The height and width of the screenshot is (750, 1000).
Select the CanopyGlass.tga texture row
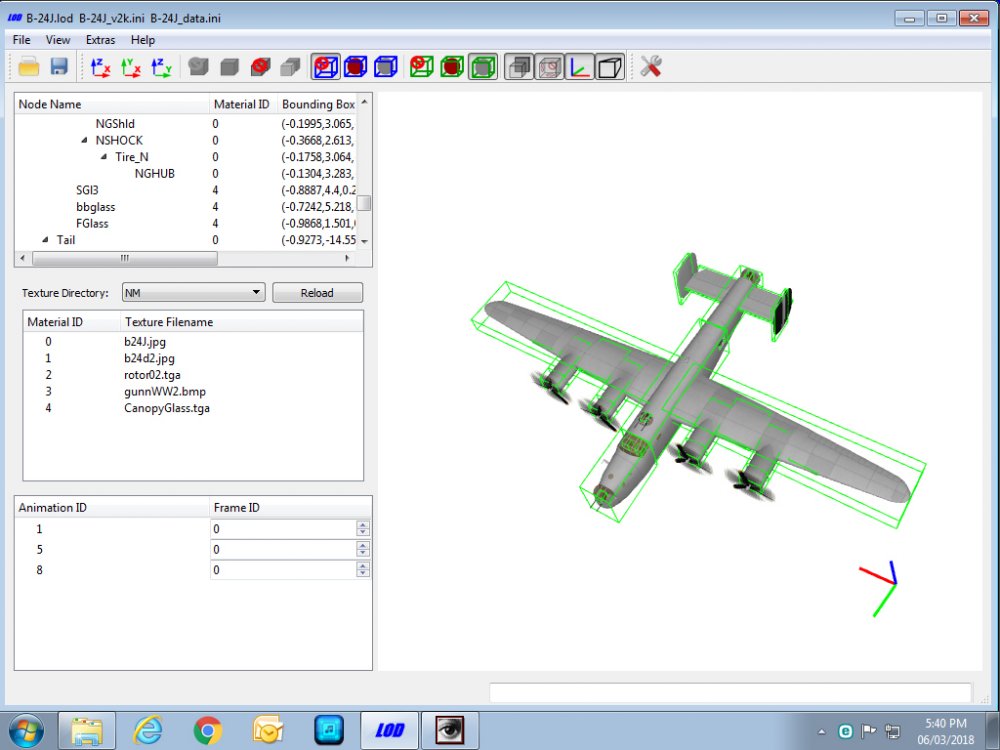(x=193, y=408)
